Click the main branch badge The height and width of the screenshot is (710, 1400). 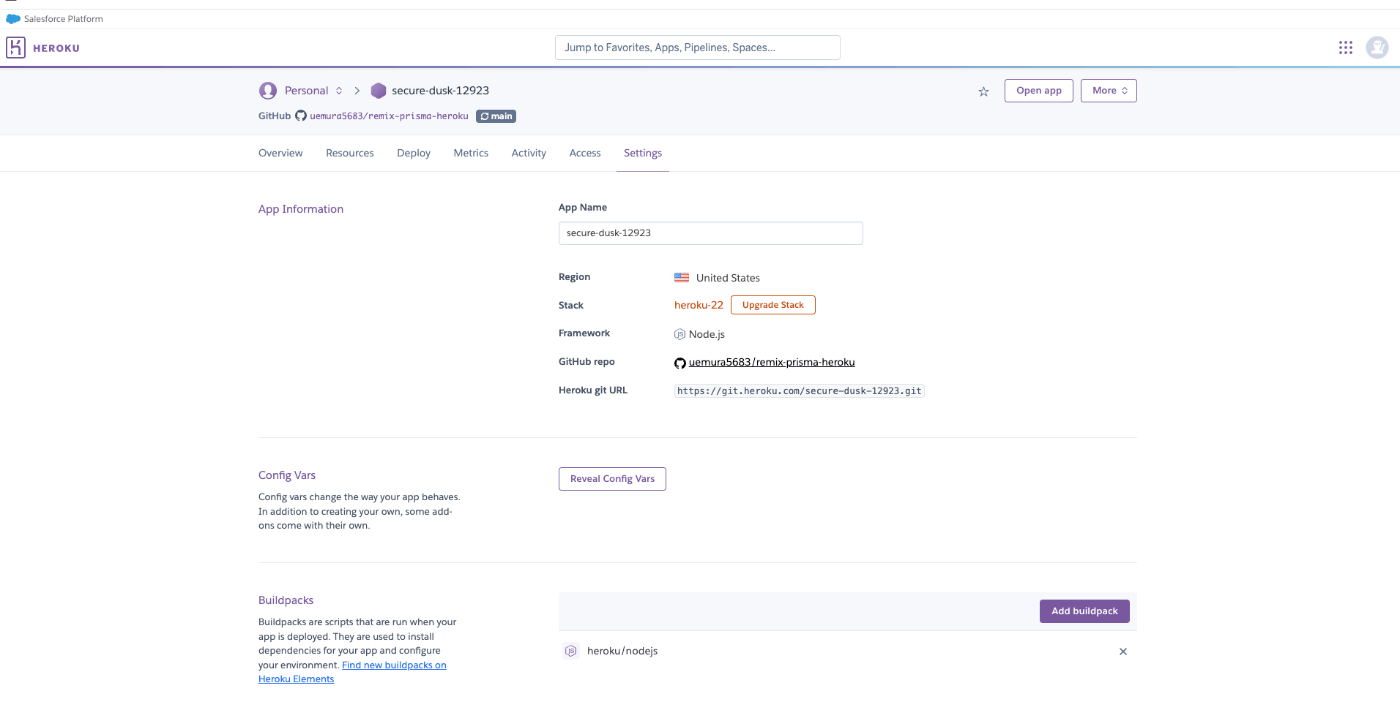[496, 116]
